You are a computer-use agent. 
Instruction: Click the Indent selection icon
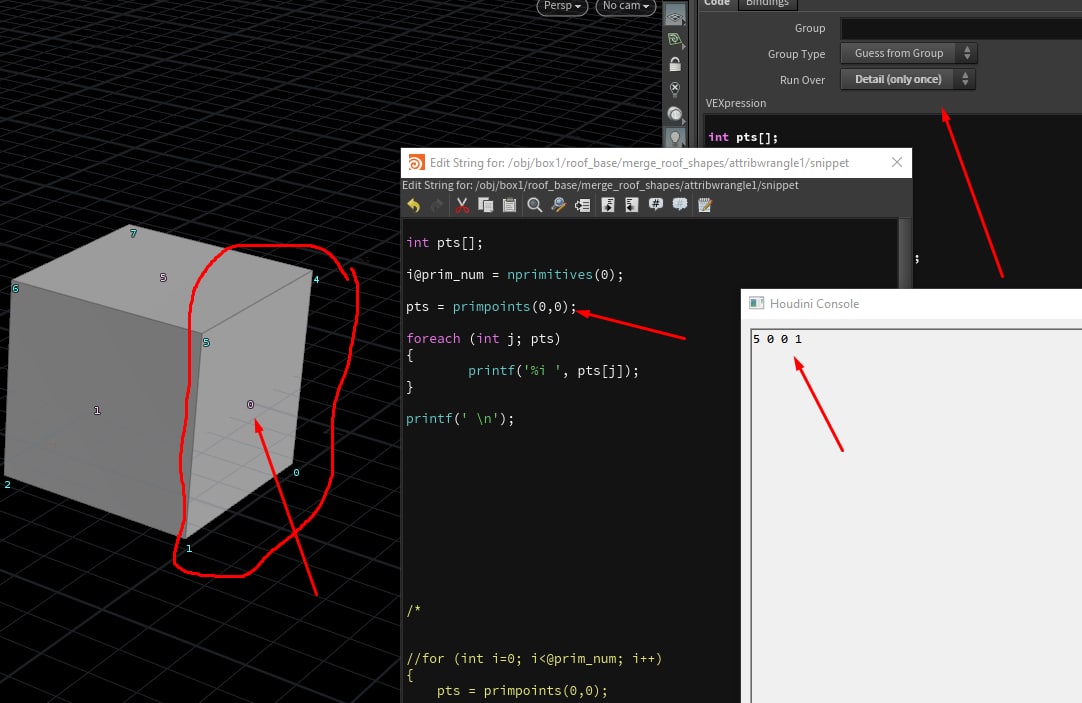point(608,205)
